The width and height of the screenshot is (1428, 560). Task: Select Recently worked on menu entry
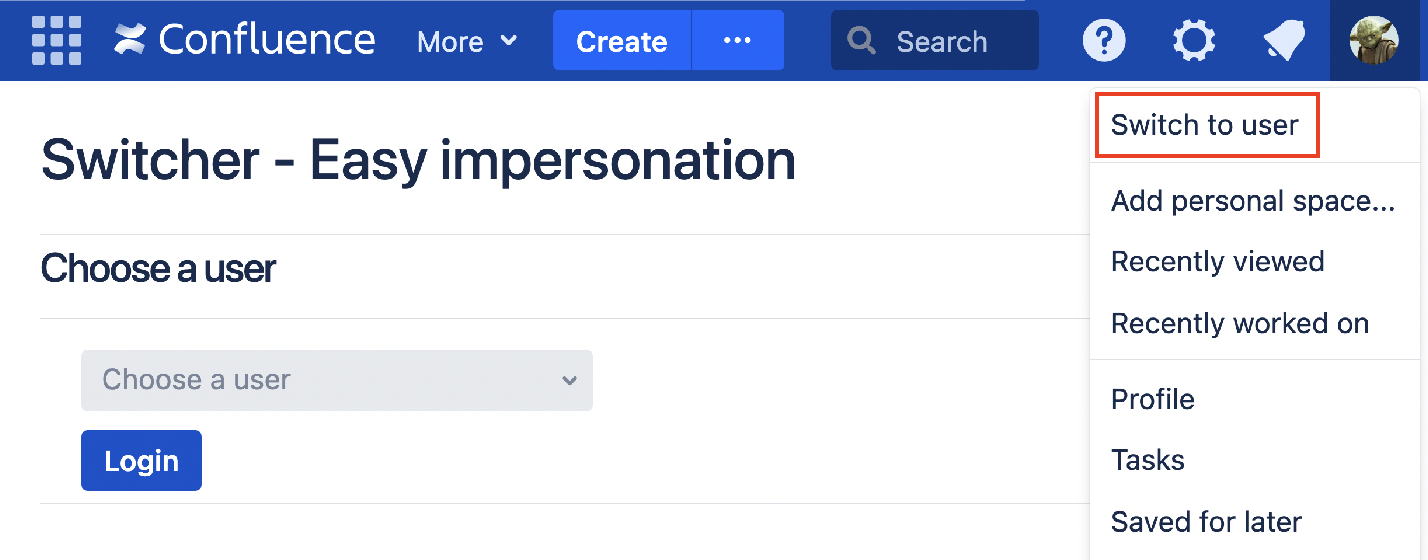1239,324
